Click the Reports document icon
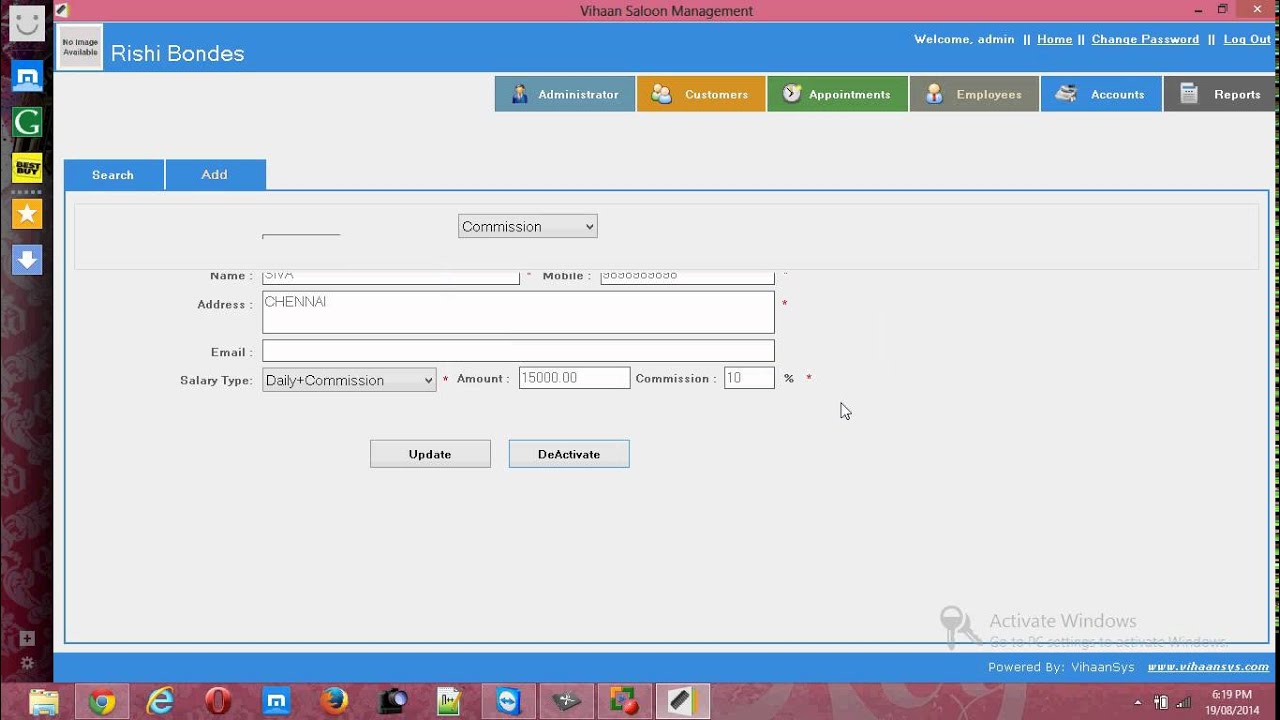This screenshot has width=1280, height=720. coord(1189,94)
